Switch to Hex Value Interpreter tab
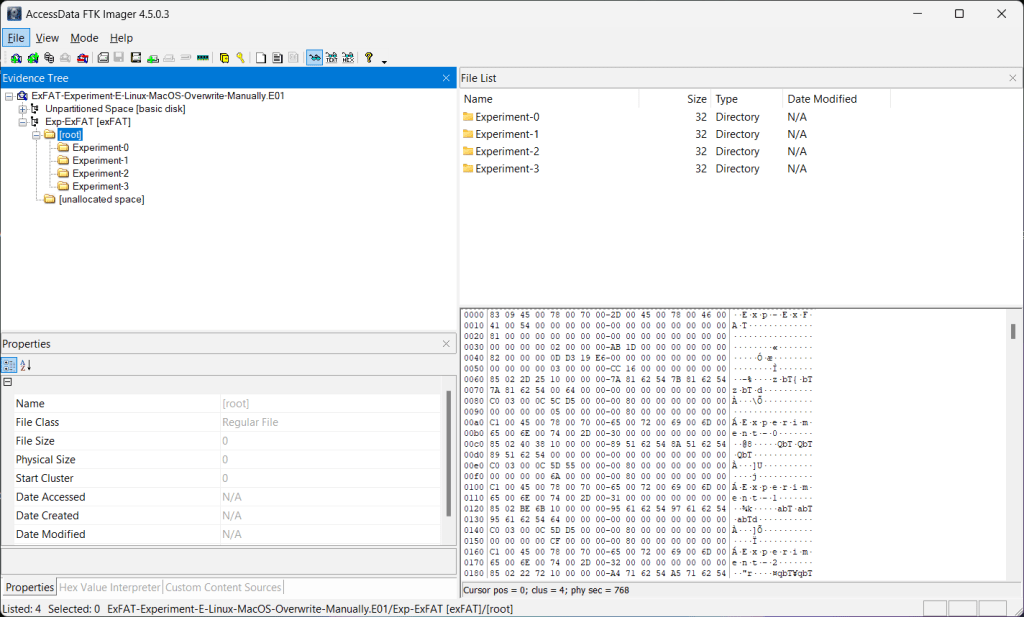This screenshot has width=1024, height=617. [x=110, y=587]
